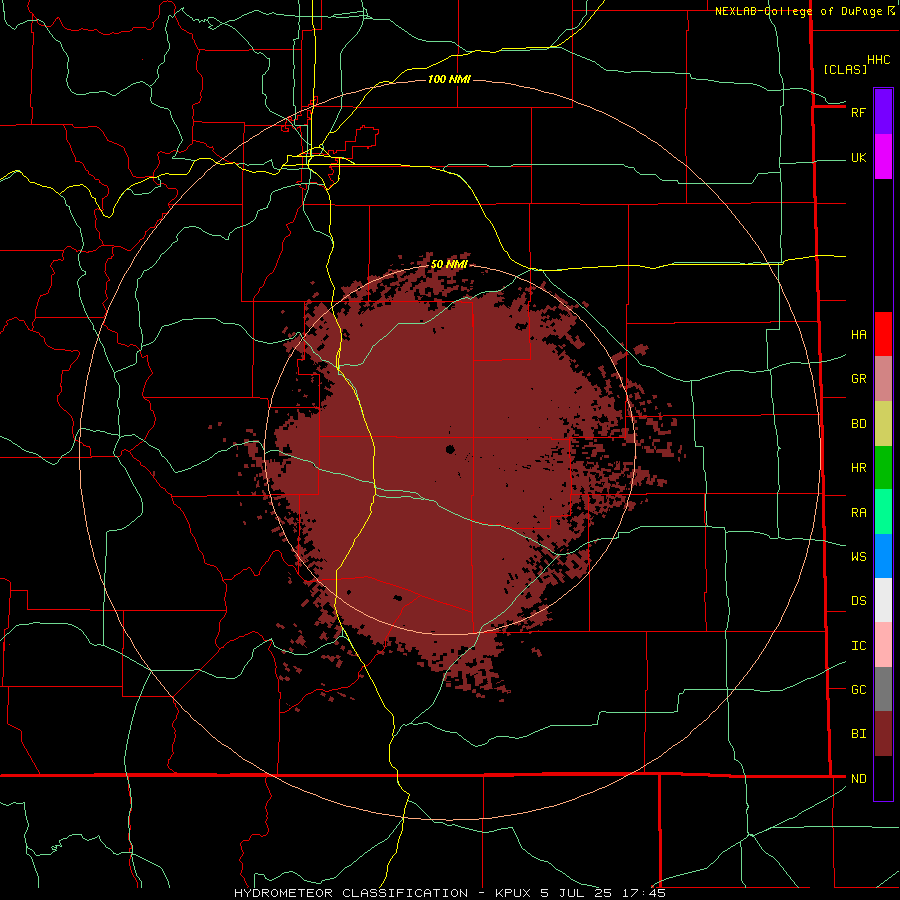Click the 'RA' legend label text
The image size is (900, 900).
pos(858,513)
